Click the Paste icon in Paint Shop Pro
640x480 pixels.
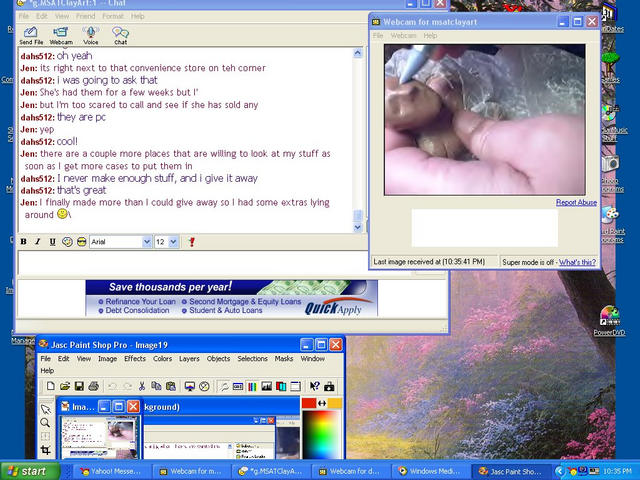tap(171, 386)
